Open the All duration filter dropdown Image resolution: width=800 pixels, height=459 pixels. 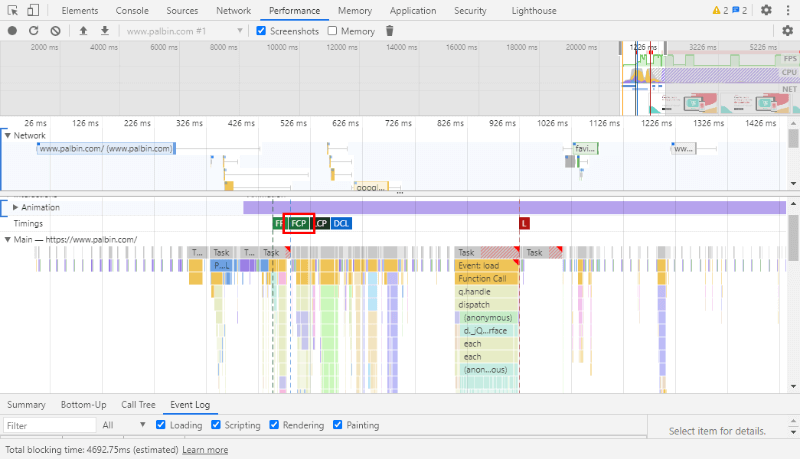124,425
